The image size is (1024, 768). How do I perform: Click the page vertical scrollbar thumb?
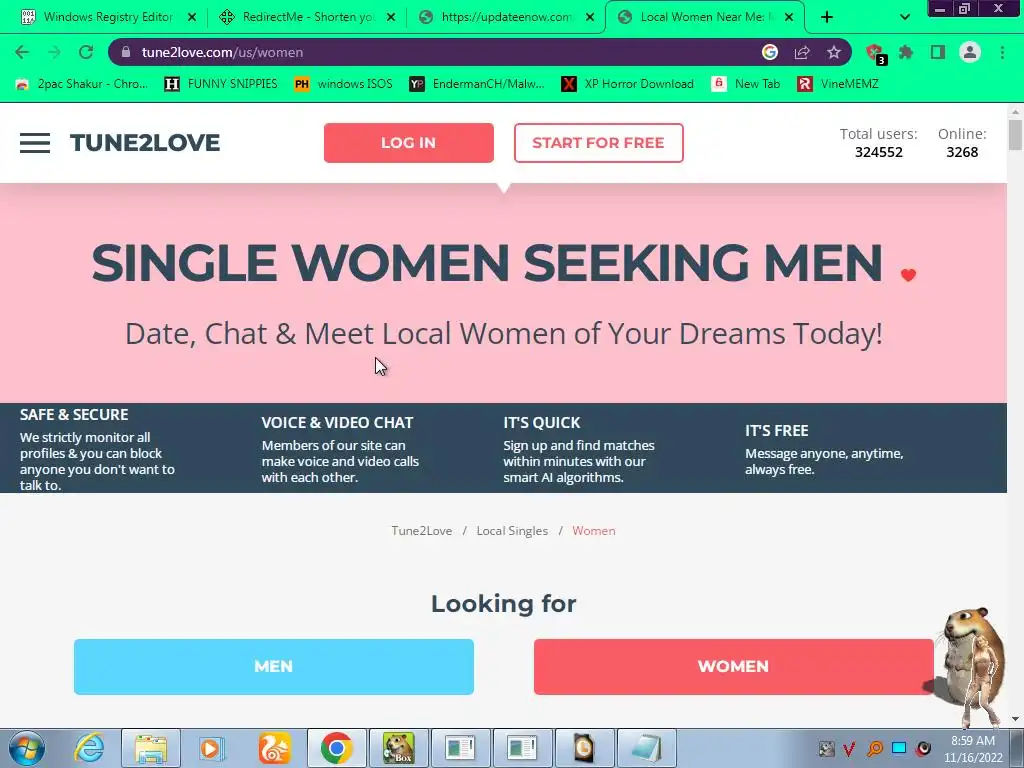pos(1015,135)
